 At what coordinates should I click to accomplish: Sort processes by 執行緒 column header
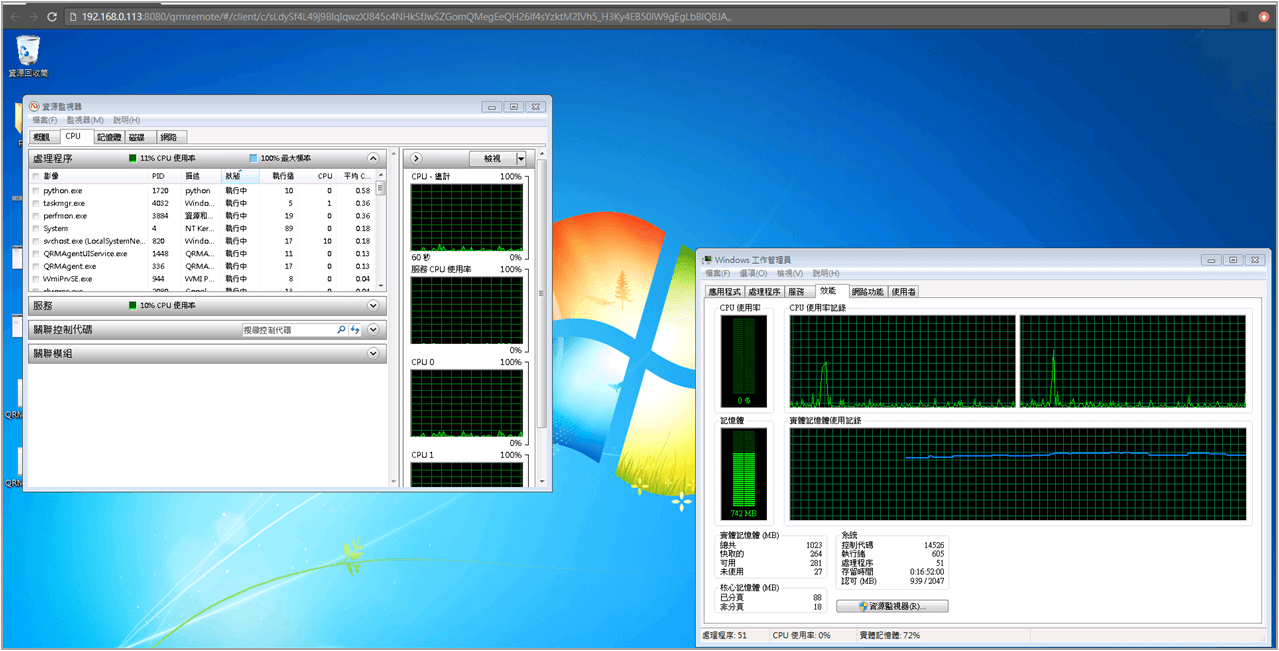tap(279, 176)
